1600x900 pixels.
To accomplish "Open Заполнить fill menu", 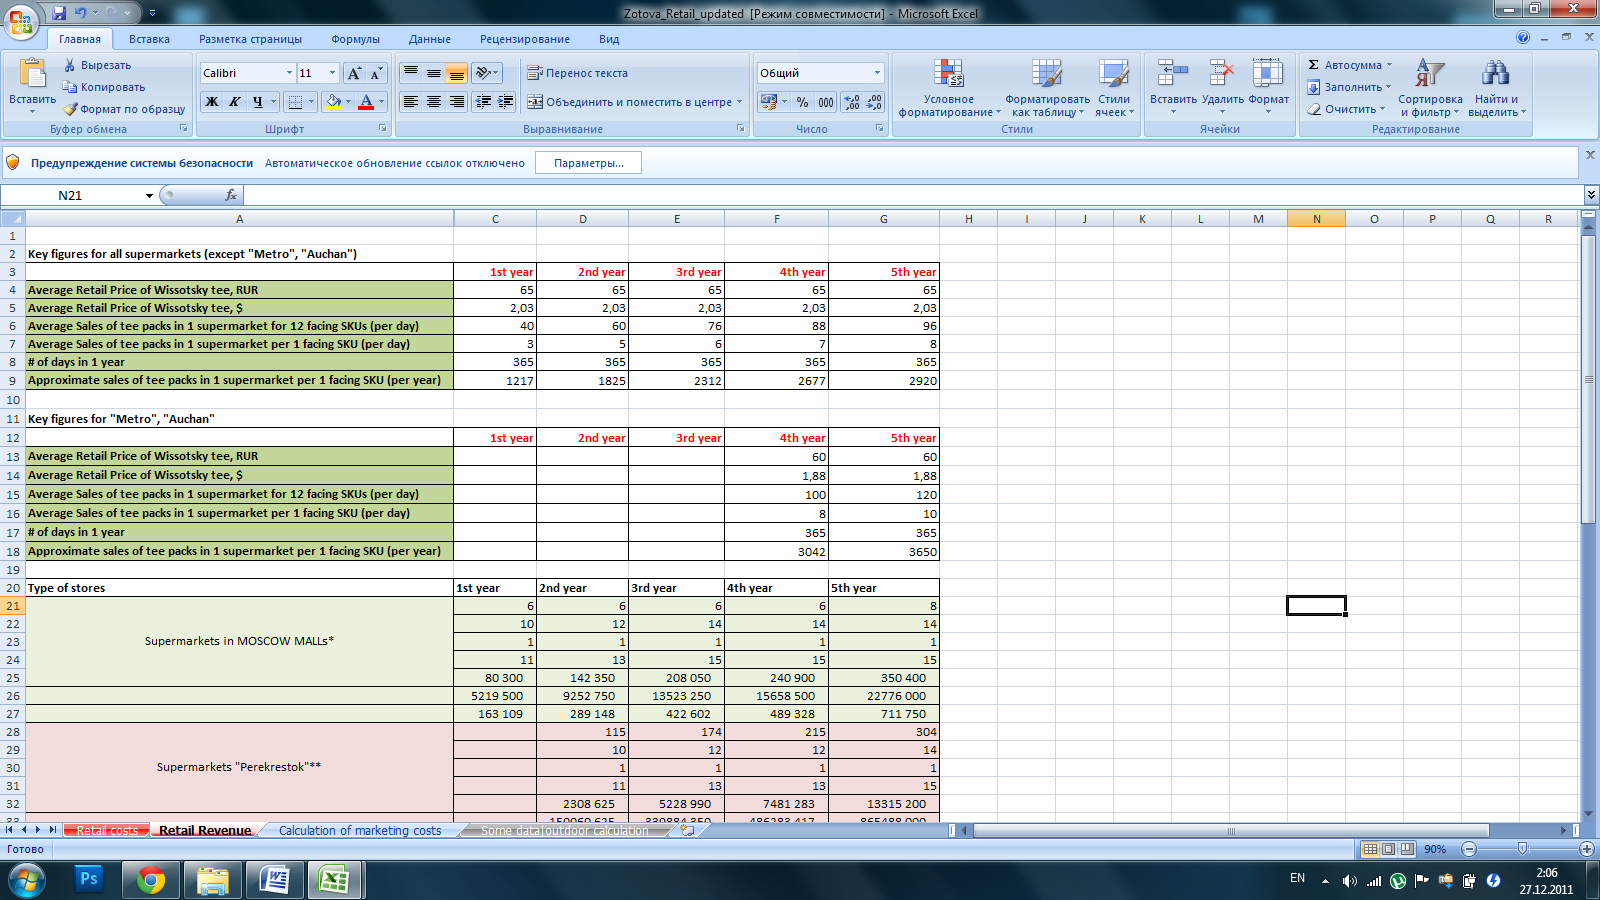I will pos(1348,87).
